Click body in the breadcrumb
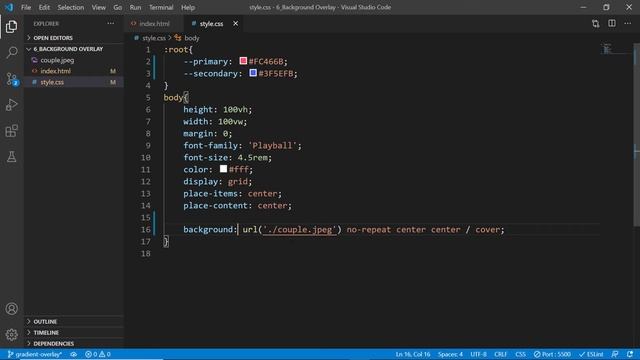The height and width of the screenshot is (360, 640). tap(191, 38)
